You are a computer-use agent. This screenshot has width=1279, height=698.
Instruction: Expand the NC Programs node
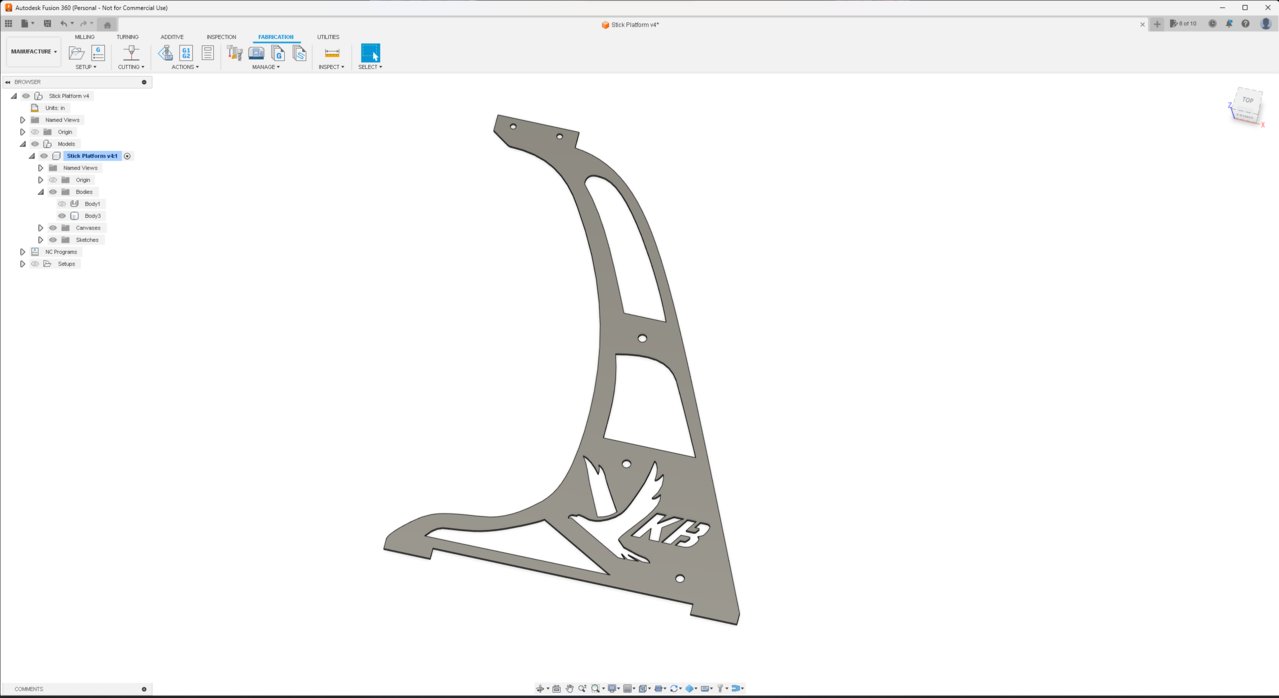point(23,252)
